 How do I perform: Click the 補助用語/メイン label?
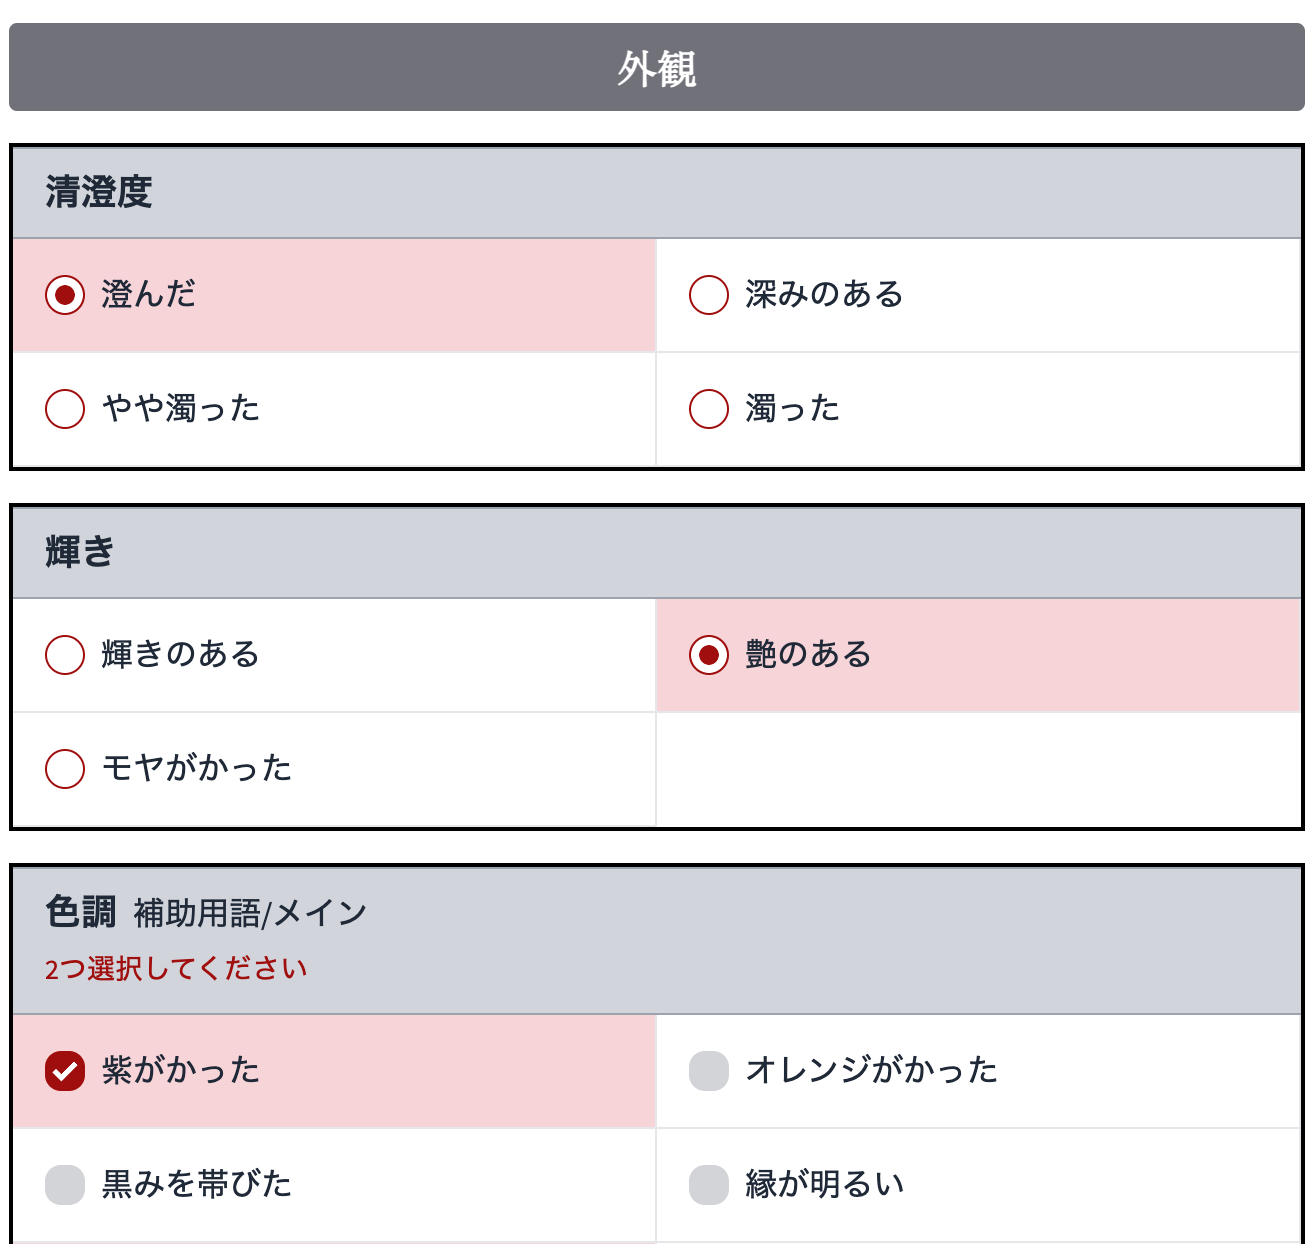(247, 913)
